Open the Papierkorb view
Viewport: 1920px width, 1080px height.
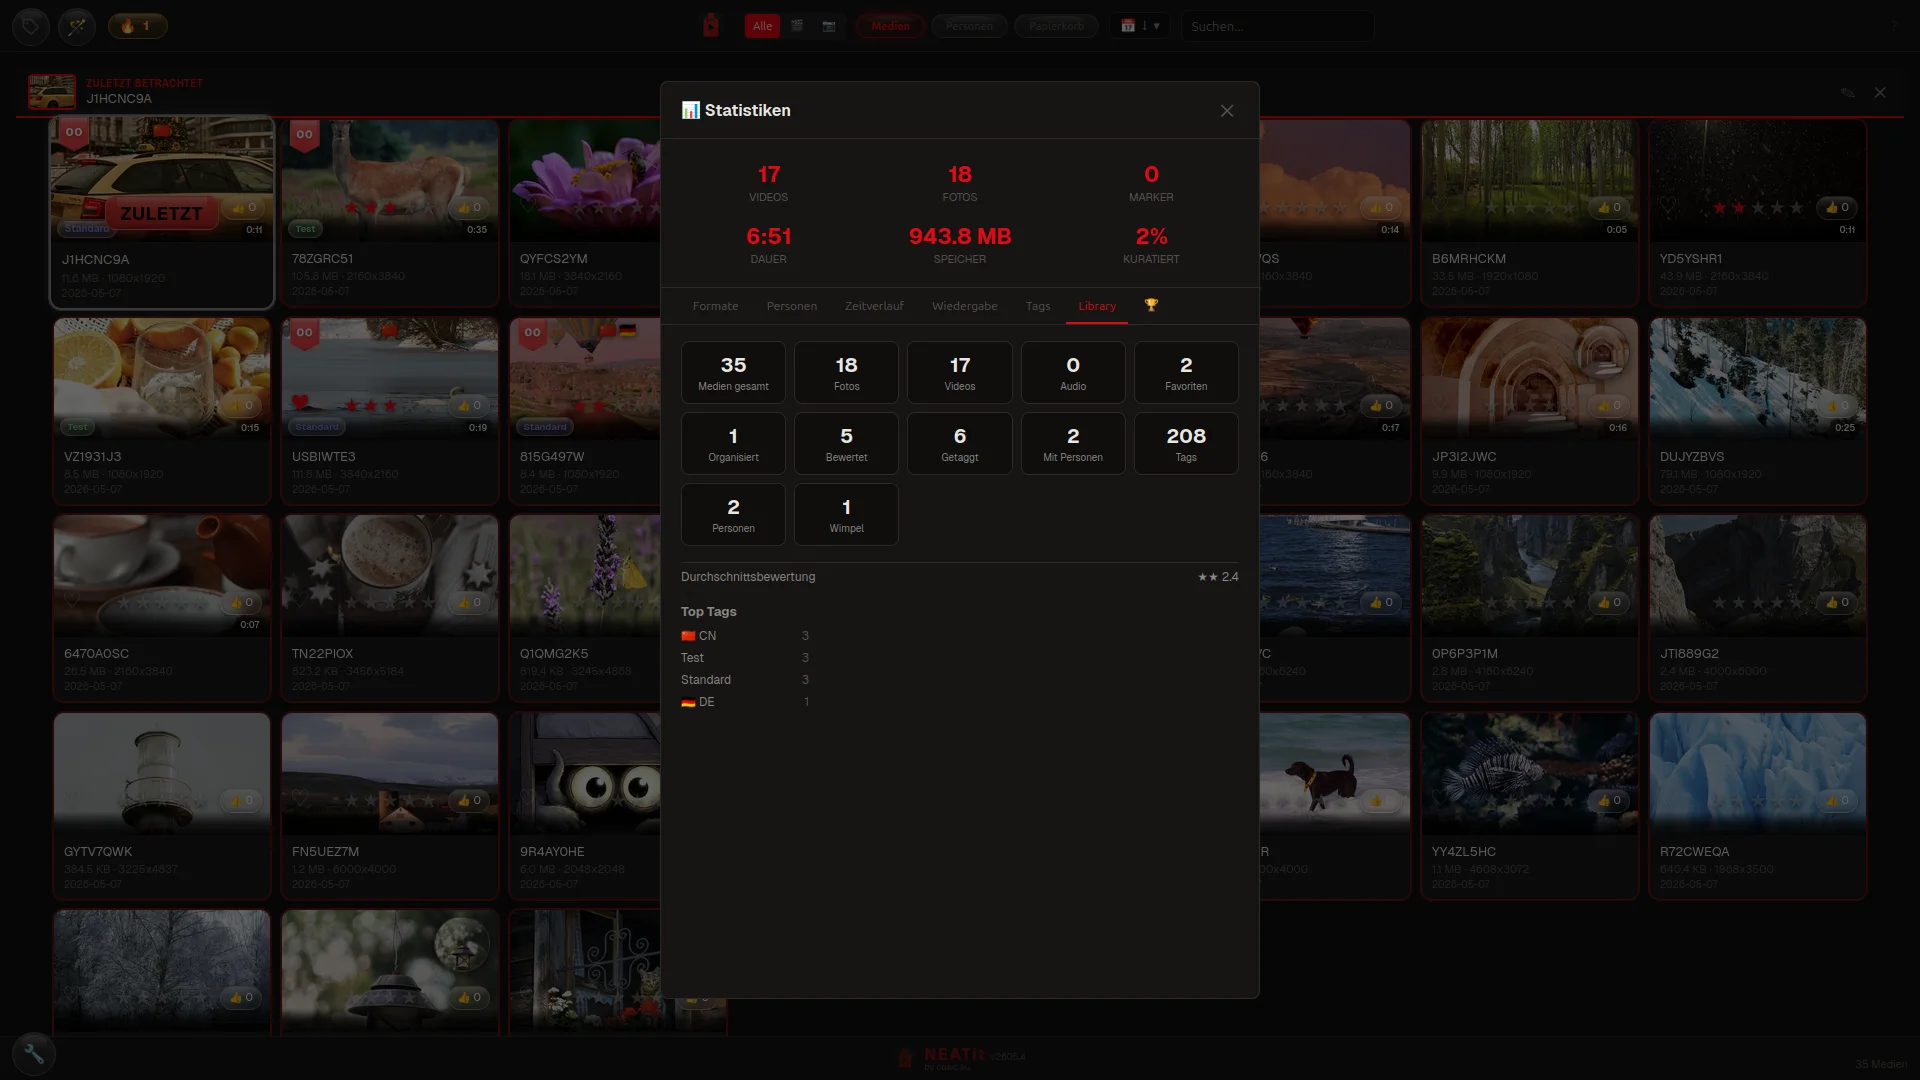pyautogui.click(x=1056, y=26)
